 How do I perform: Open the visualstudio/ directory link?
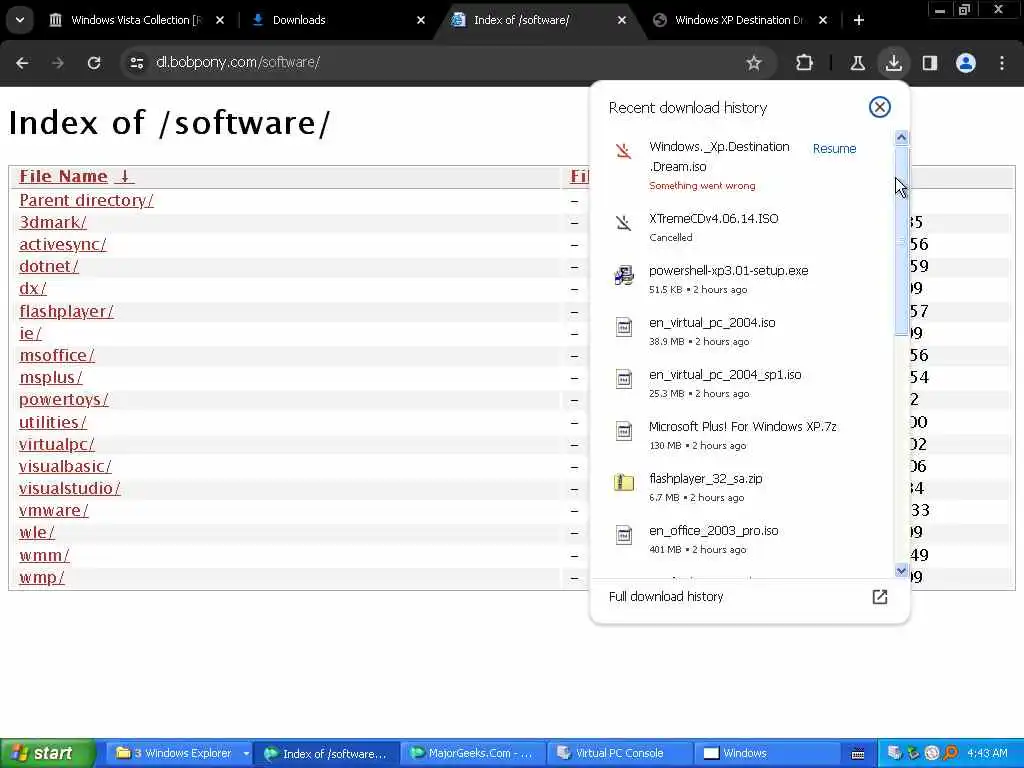[70, 489]
